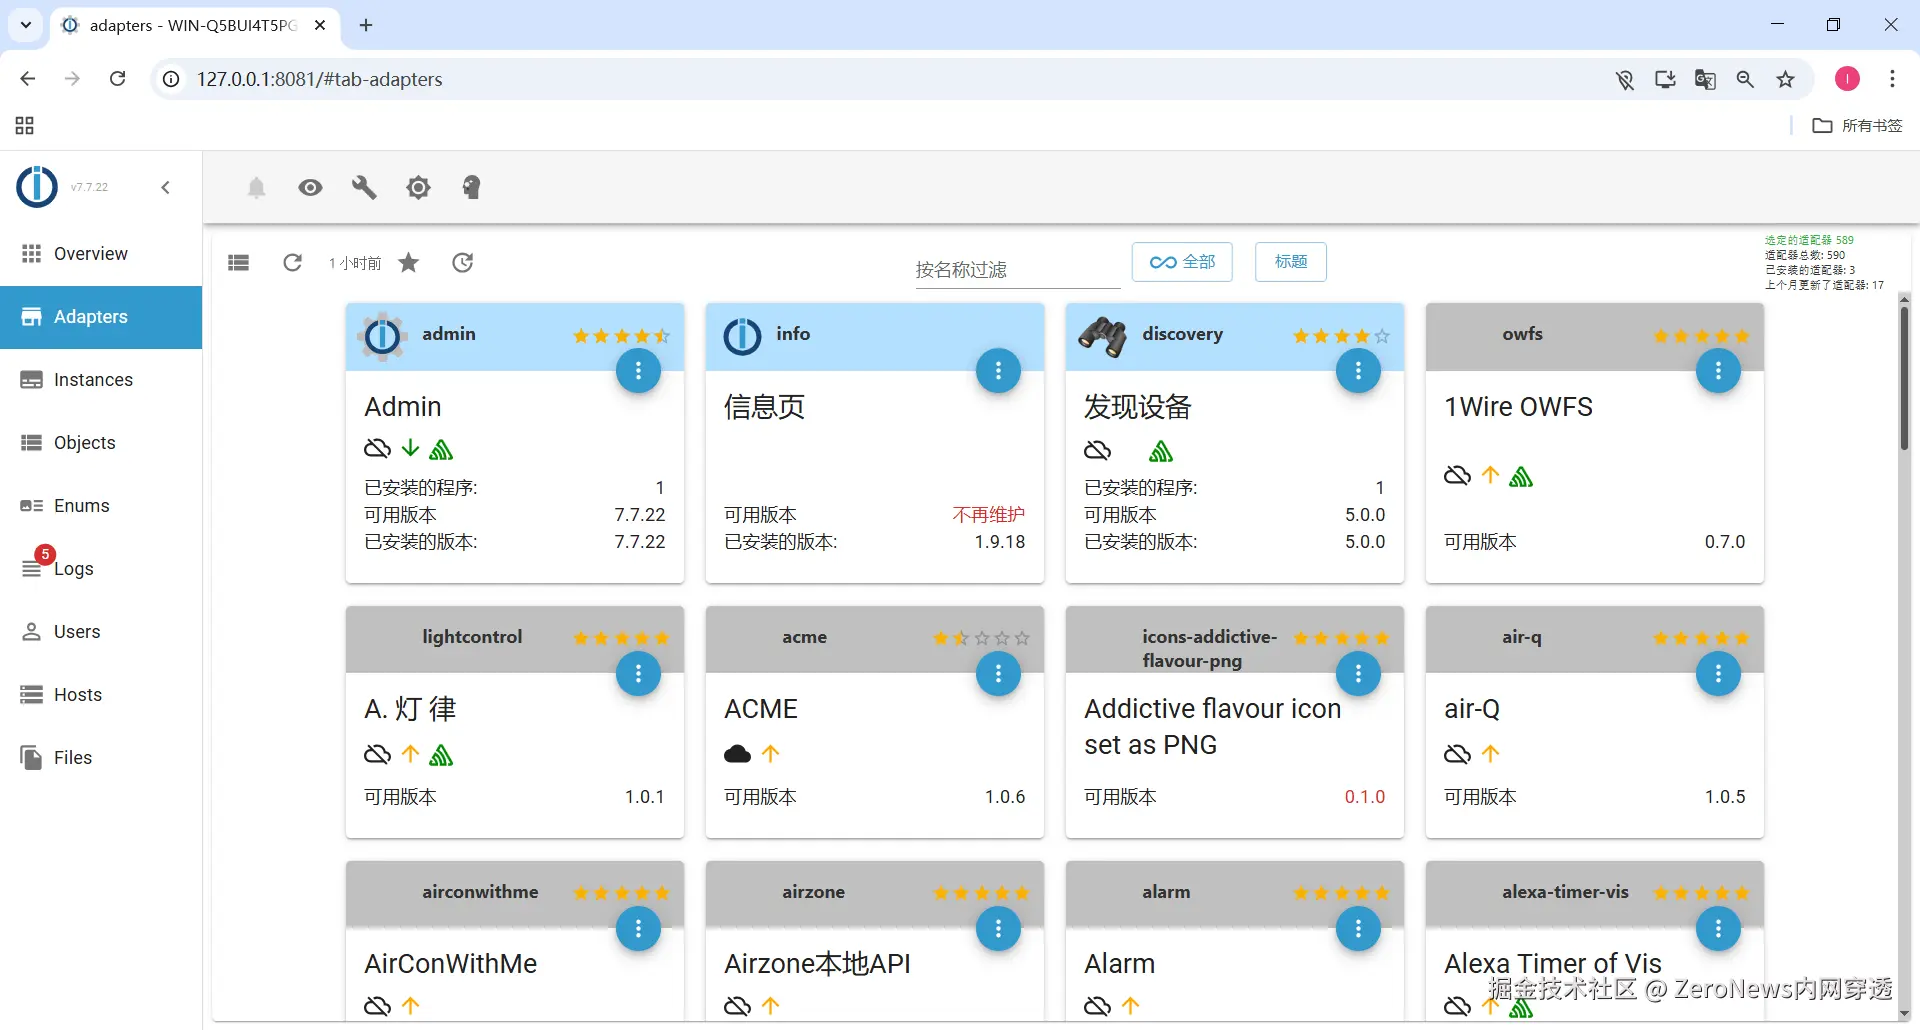
Task: Click the owfs adapter star rating
Action: [1701, 336]
